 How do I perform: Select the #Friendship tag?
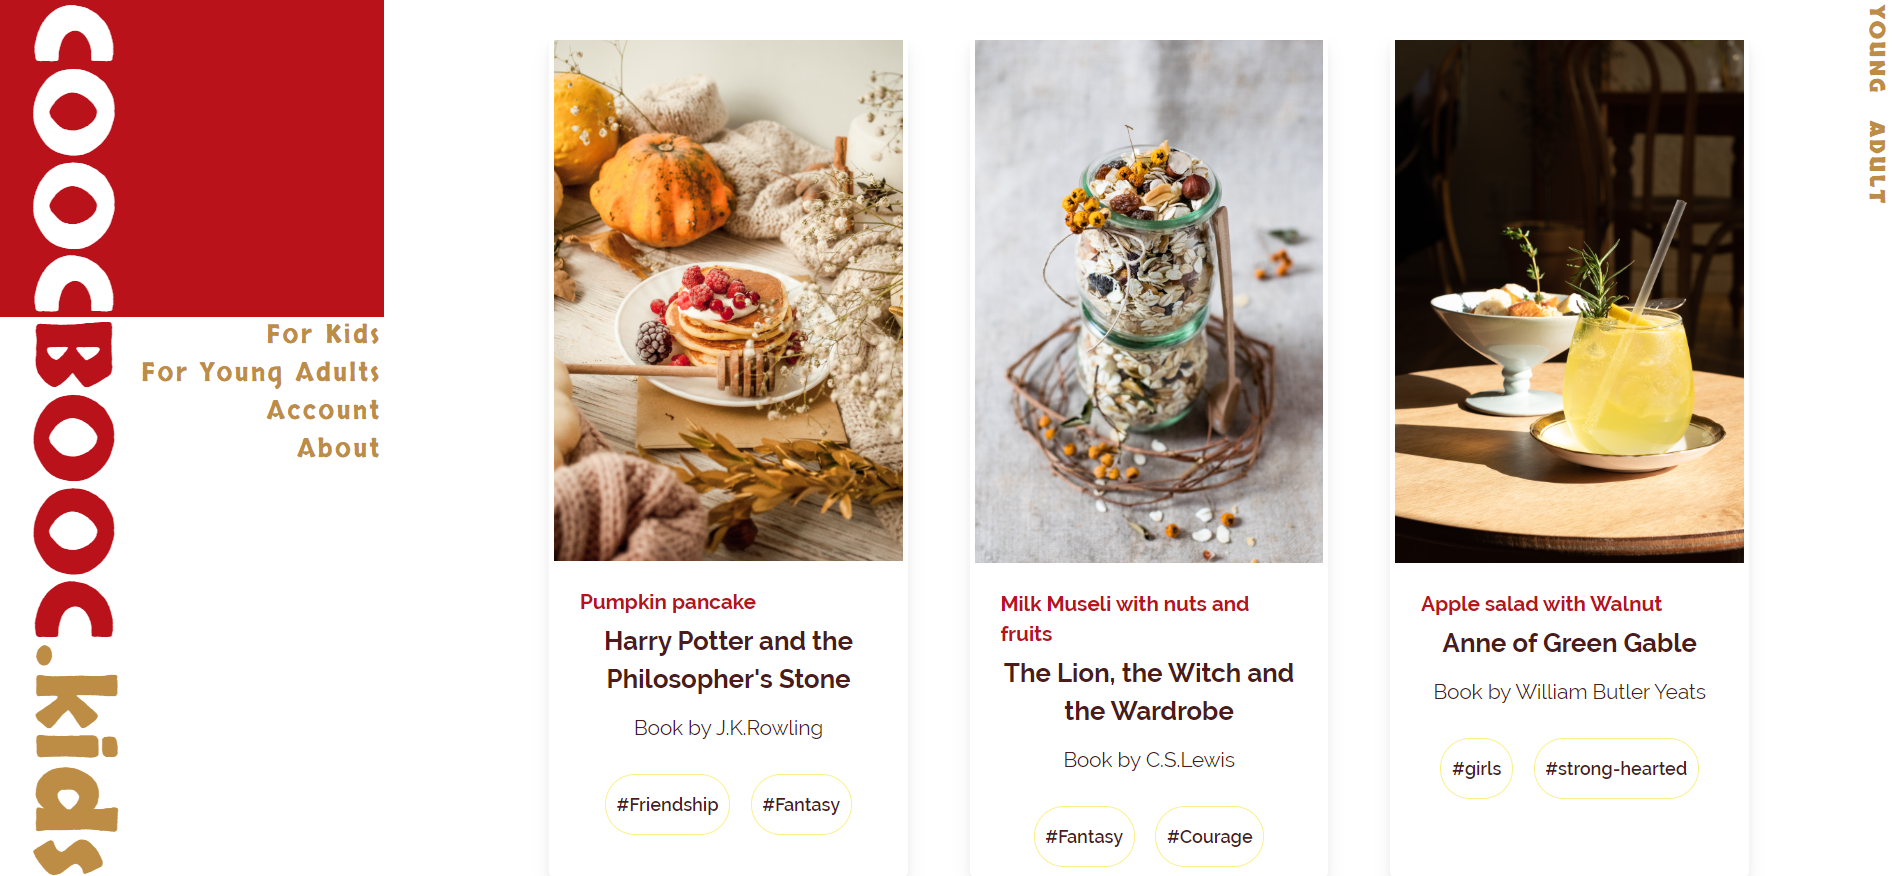tap(667, 804)
